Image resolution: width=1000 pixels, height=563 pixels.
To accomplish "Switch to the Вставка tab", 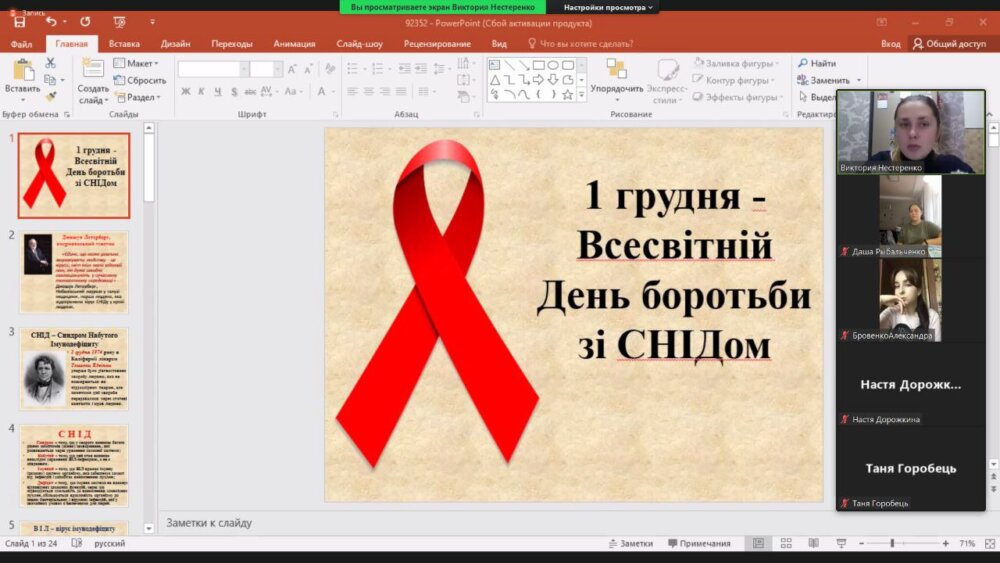I will click(124, 44).
